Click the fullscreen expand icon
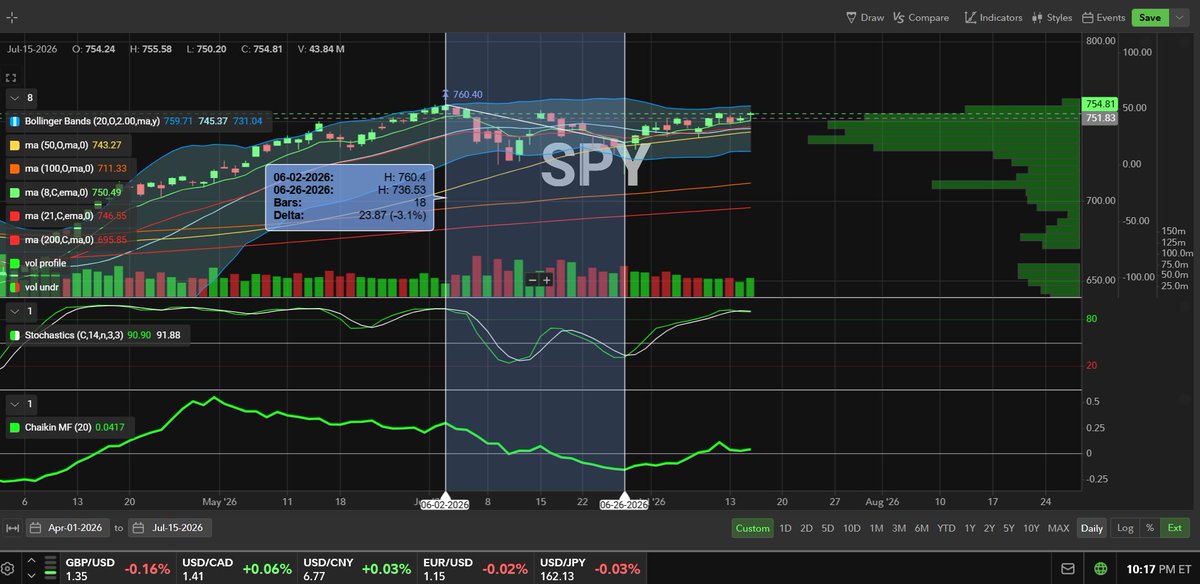 (12, 77)
